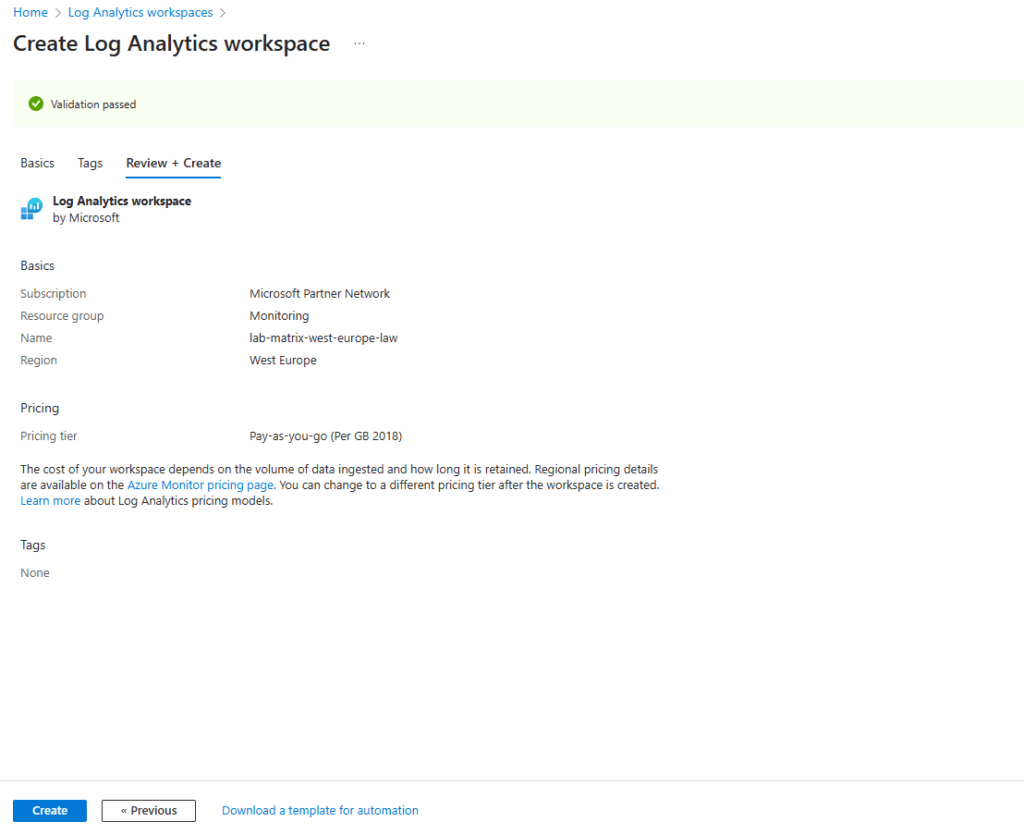This screenshot has width=1024, height=834.
Task: Click the Log Analytics workspace product icon
Action: [31, 209]
